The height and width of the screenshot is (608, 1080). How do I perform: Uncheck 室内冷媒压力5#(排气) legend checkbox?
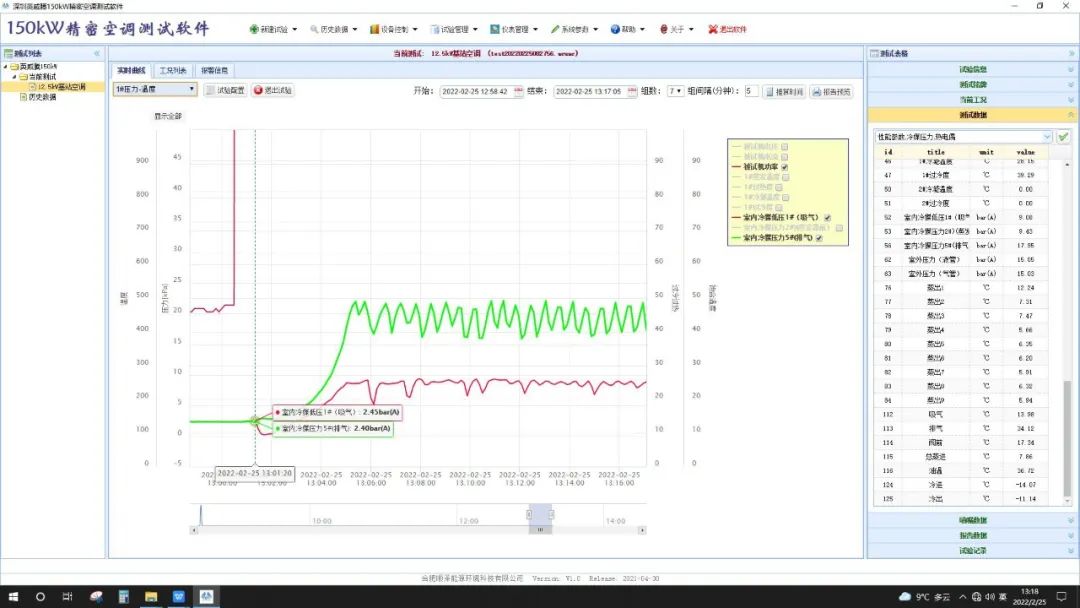[x=819, y=238]
